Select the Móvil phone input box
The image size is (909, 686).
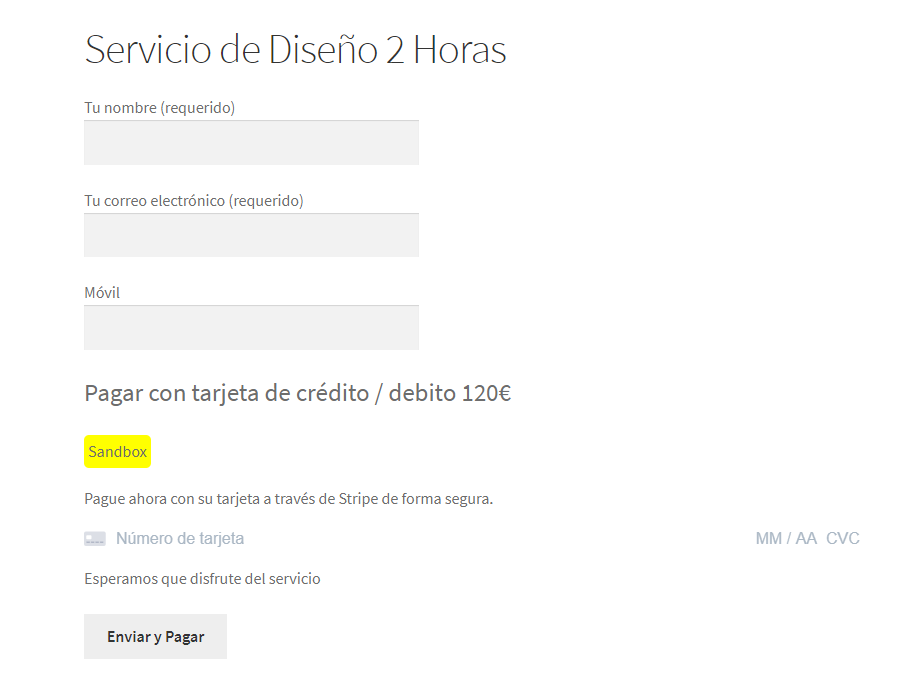point(251,328)
